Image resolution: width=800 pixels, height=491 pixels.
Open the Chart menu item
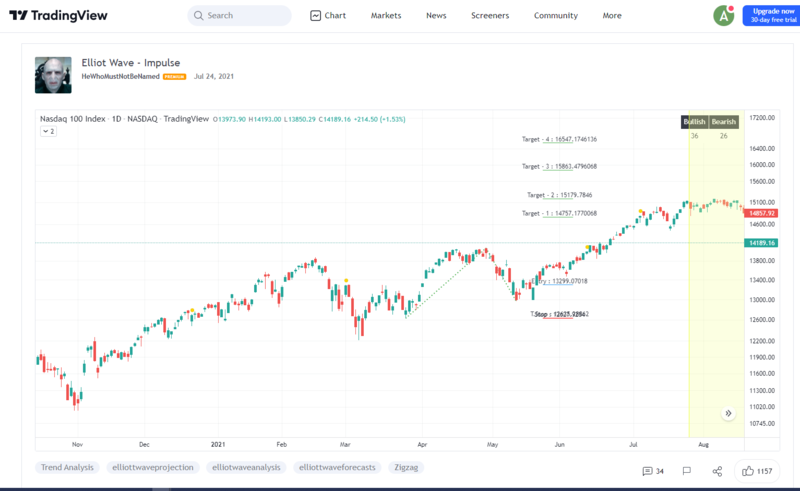(x=328, y=16)
